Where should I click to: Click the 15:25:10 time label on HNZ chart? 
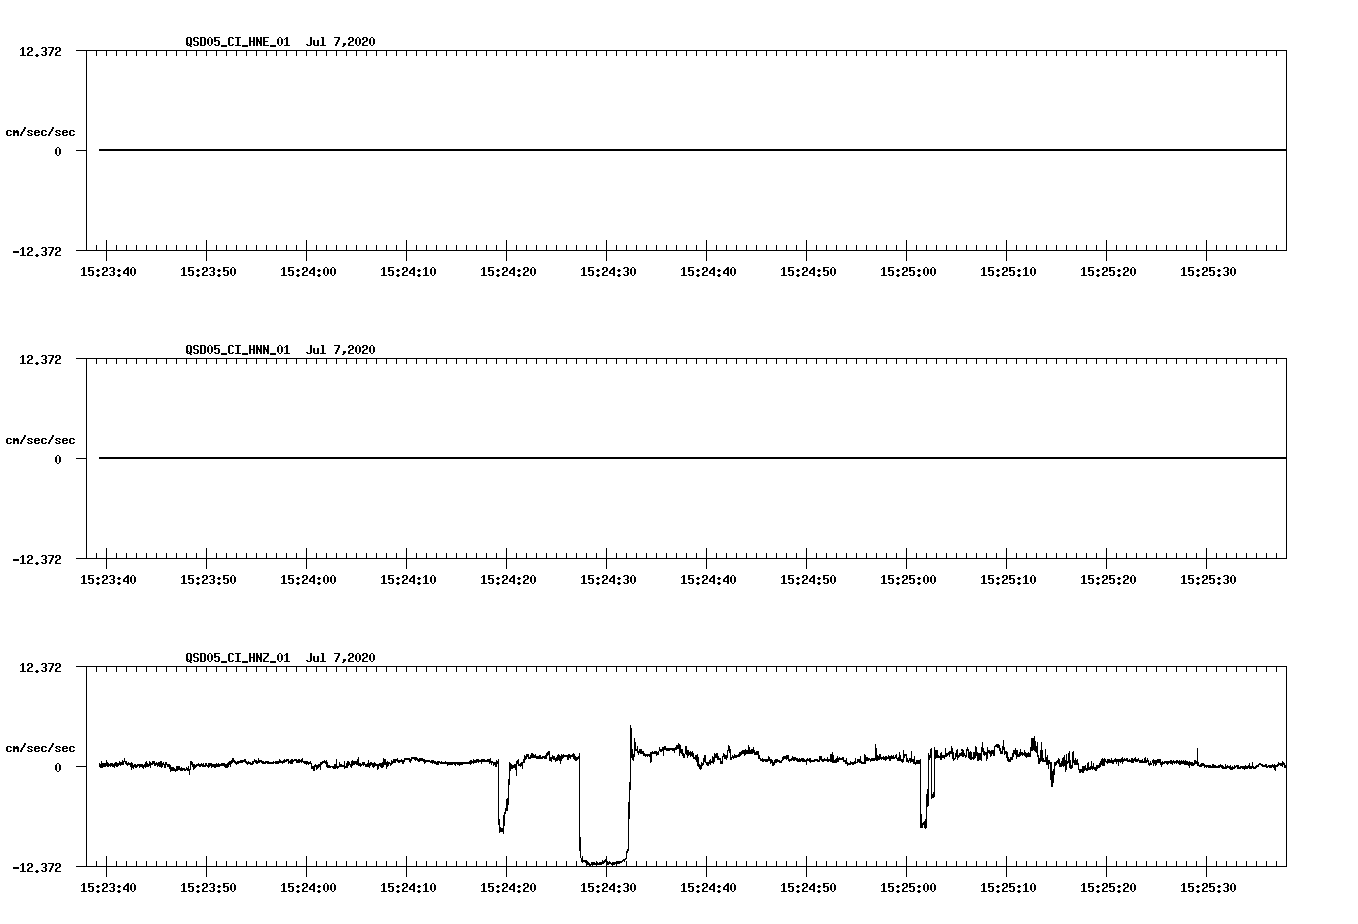pos(1008,887)
